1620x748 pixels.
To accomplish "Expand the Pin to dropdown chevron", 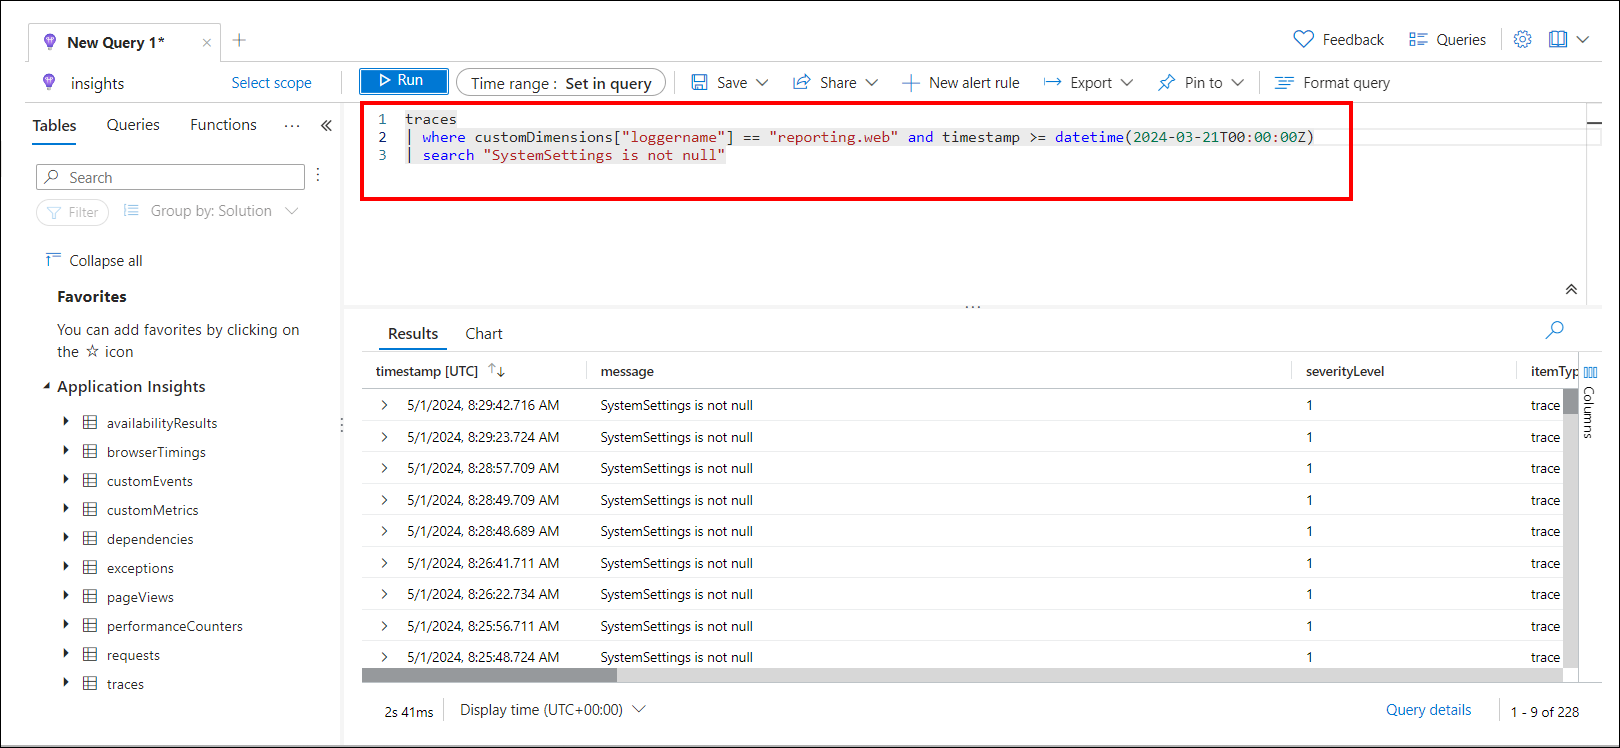I will [x=1238, y=83].
